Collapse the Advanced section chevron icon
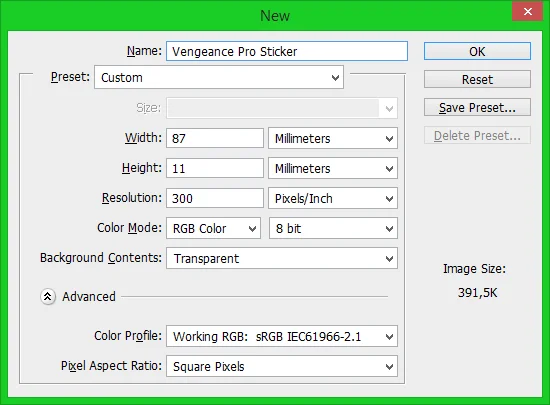This screenshot has width=550, height=405. coord(48,297)
